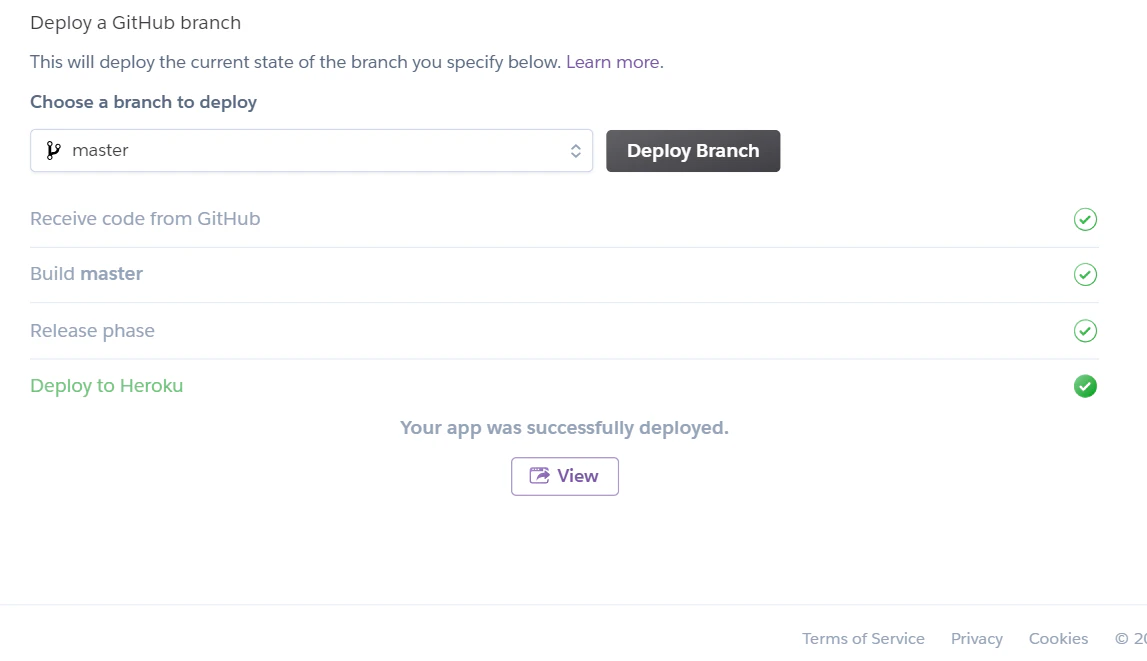Click the git branch icon beside master
This screenshot has width=1147, height=661.
point(53,151)
